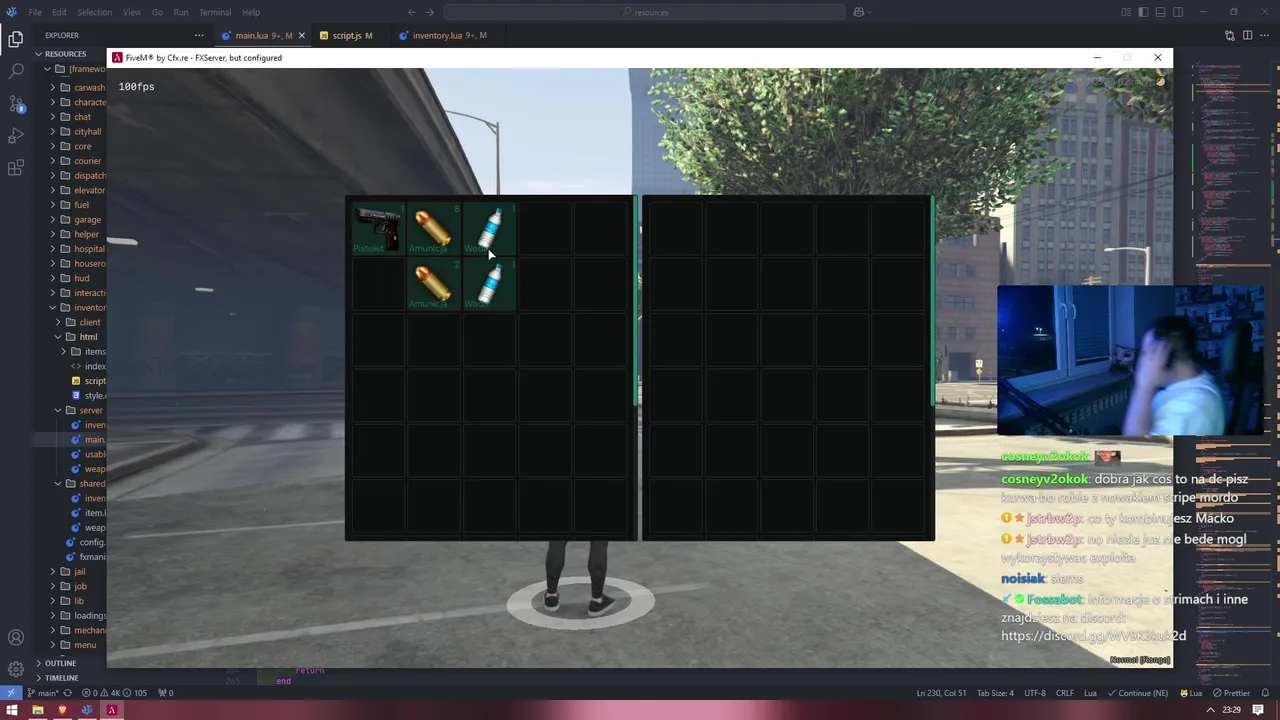Expand the dispatch folder

(76, 176)
